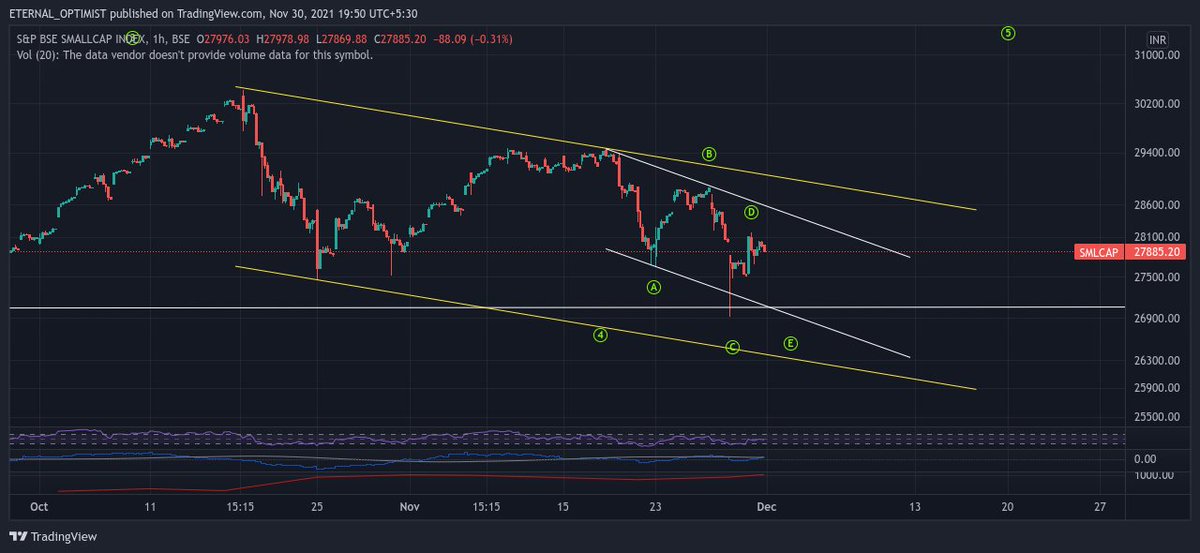Viewport: 1200px width, 553px height.
Task: Click the SMLCAP price tag
Action: click(1099, 252)
